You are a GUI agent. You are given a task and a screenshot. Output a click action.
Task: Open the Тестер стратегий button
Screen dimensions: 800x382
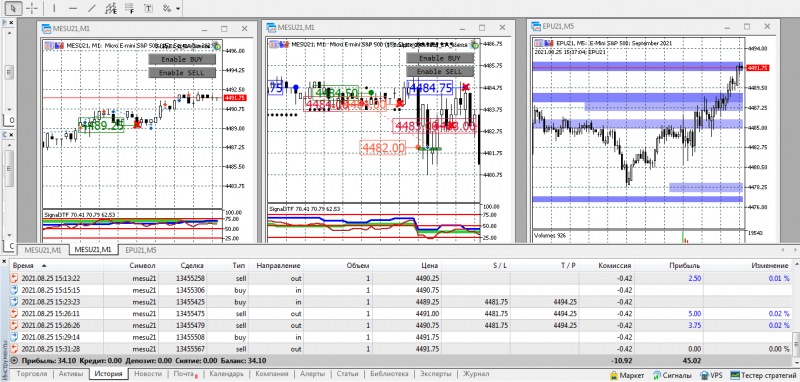point(763,375)
